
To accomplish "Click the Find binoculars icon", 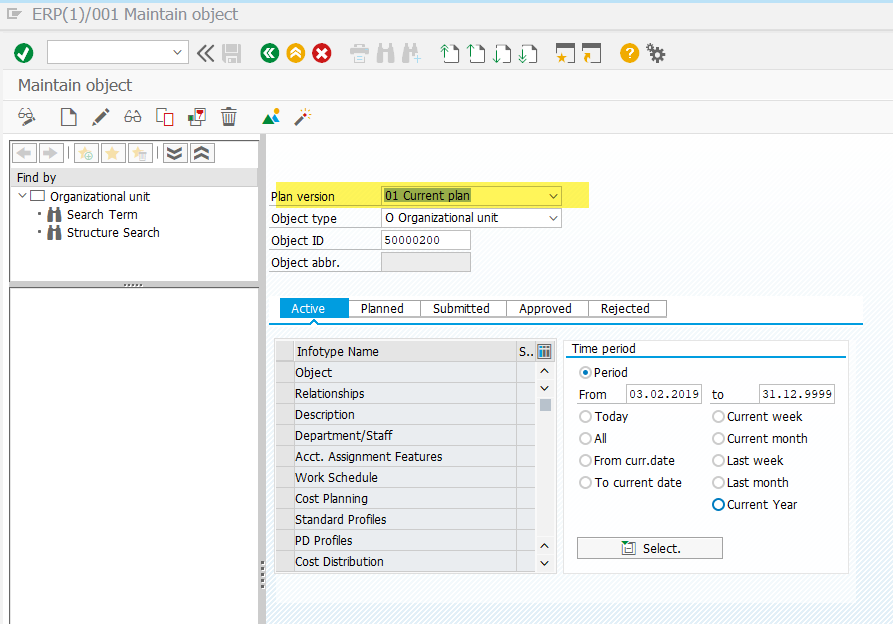I will pyautogui.click(x=386, y=54).
